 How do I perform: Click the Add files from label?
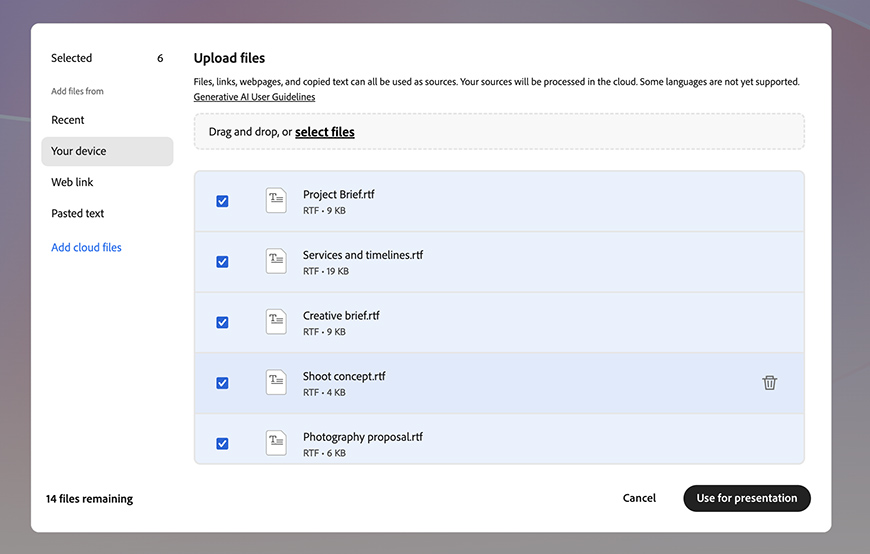coord(77,91)
